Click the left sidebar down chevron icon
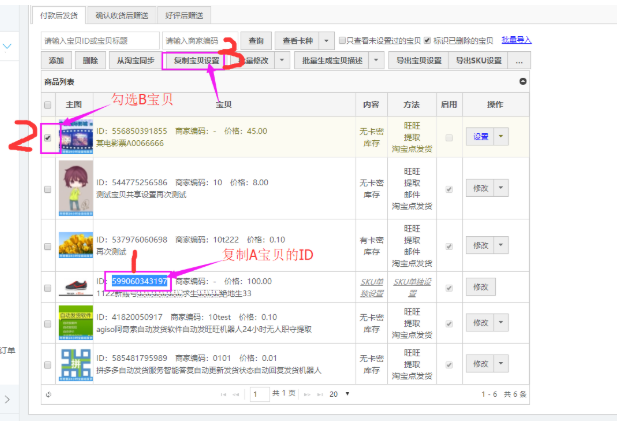This screenshot has width=617, height=423. pyautogui.click(x=8, y=46)
